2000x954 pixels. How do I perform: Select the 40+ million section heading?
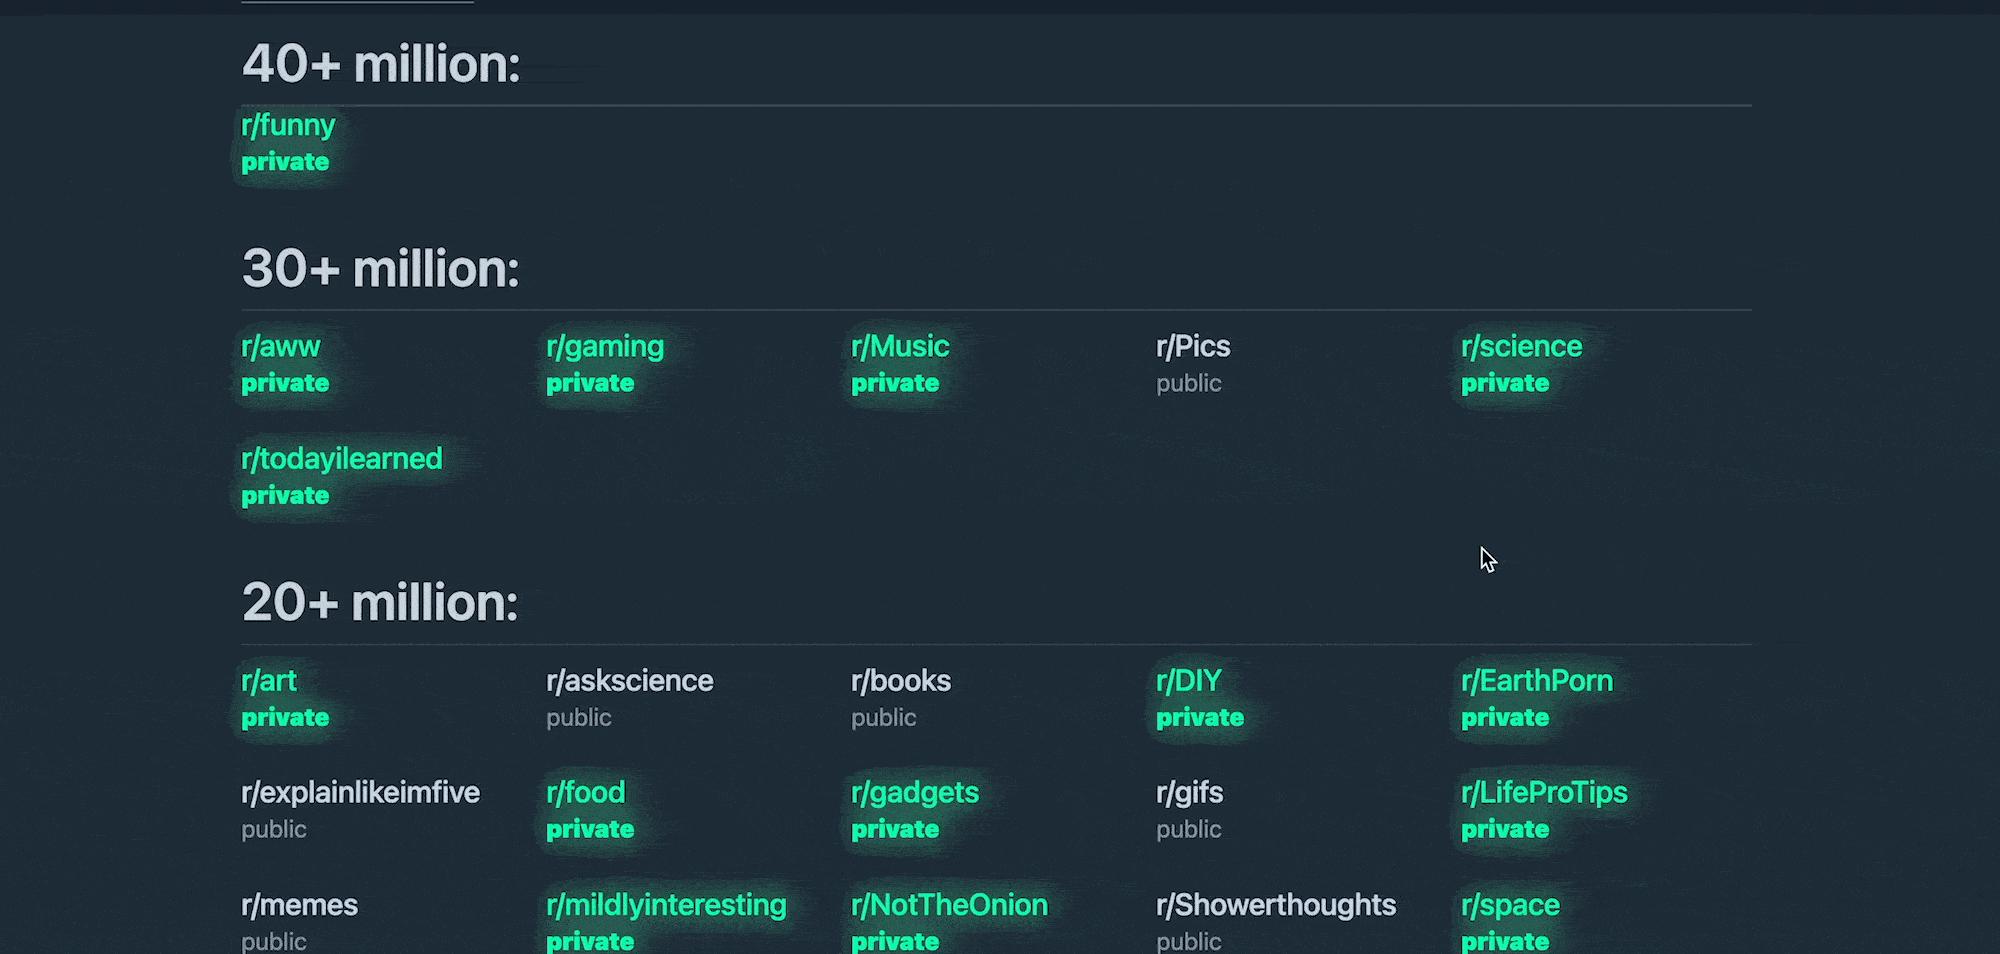coord(381,65)
